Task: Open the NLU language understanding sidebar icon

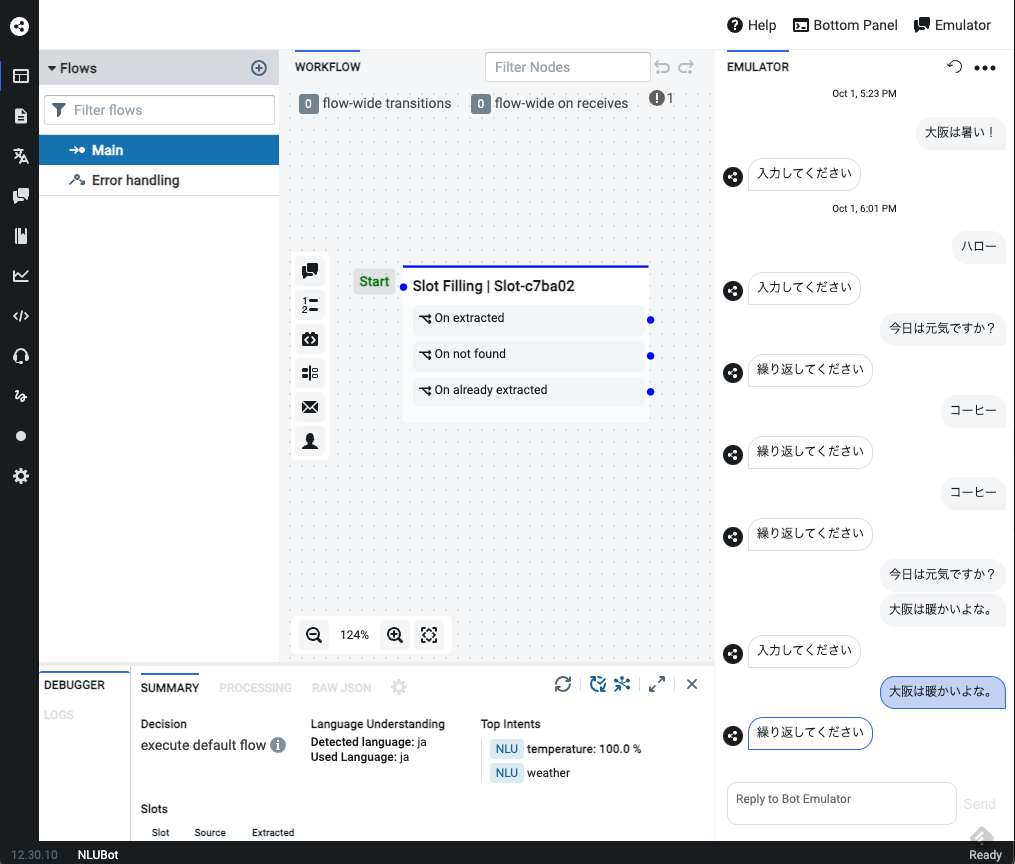Action: coord(20,156)
